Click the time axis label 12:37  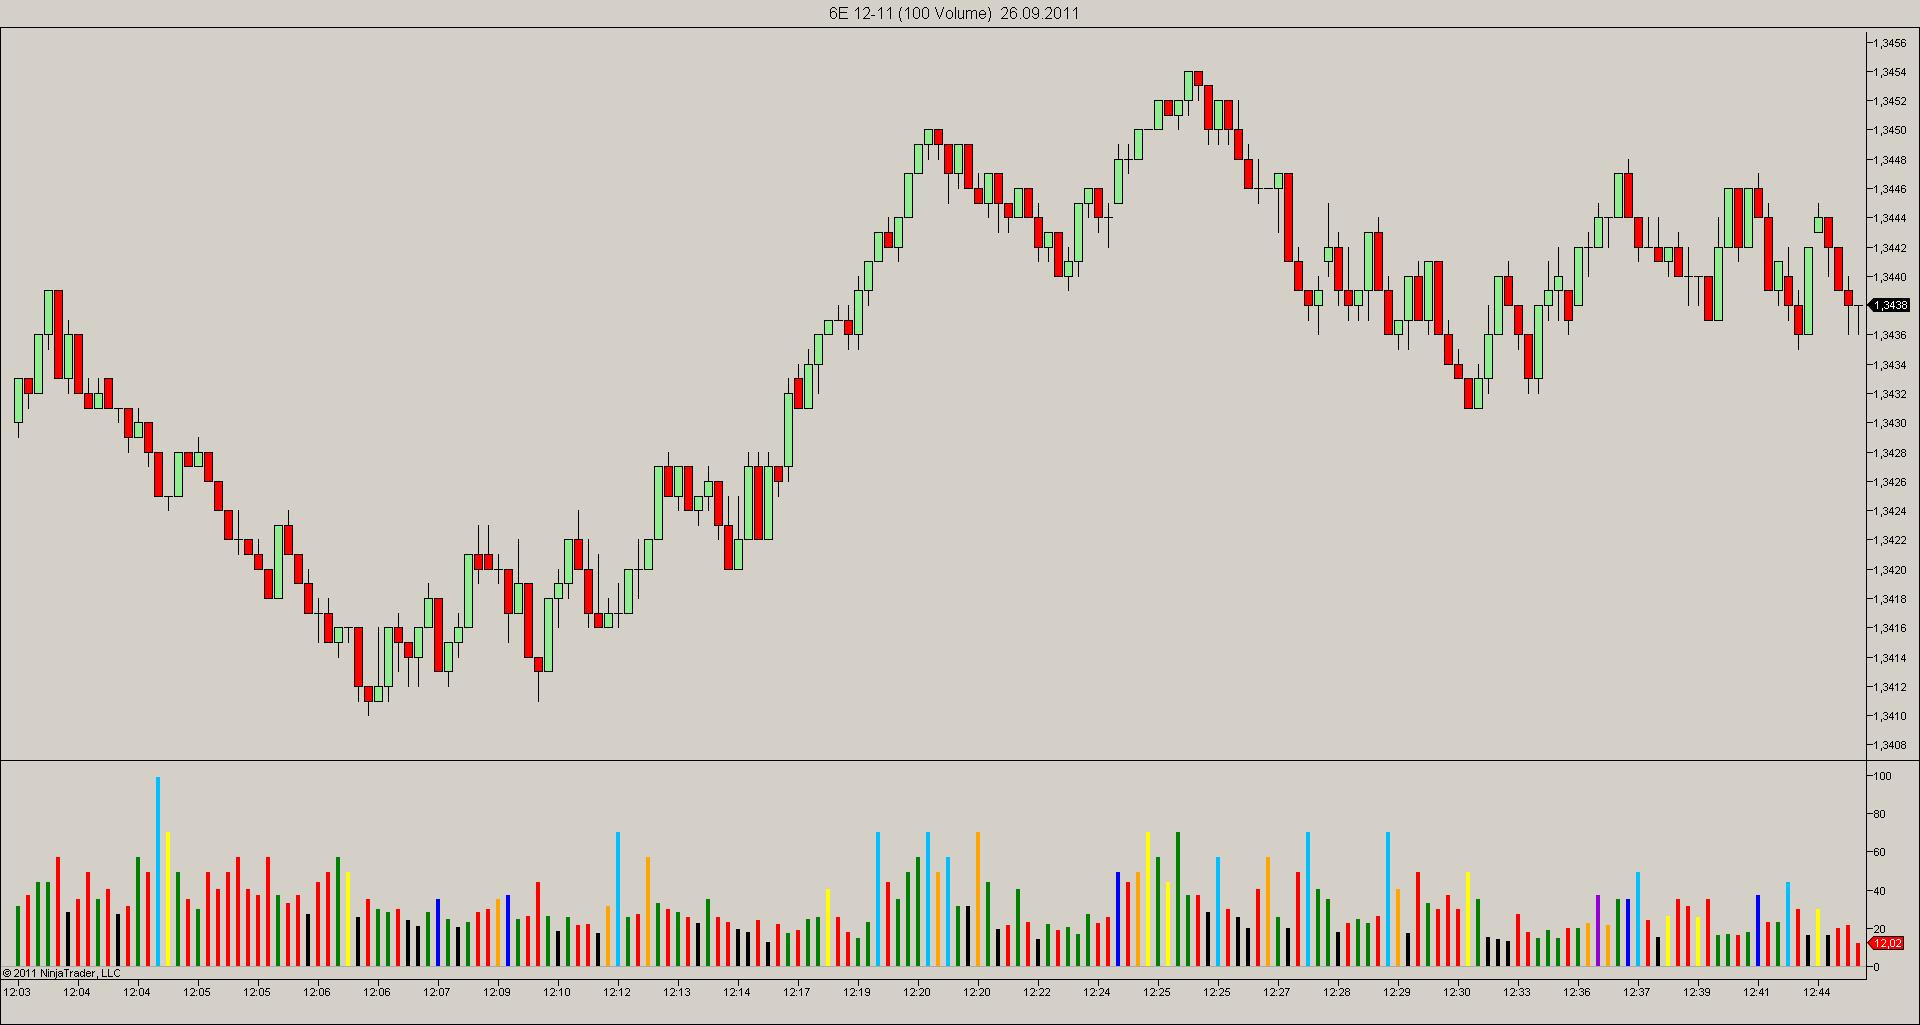tap(1637, 992)
